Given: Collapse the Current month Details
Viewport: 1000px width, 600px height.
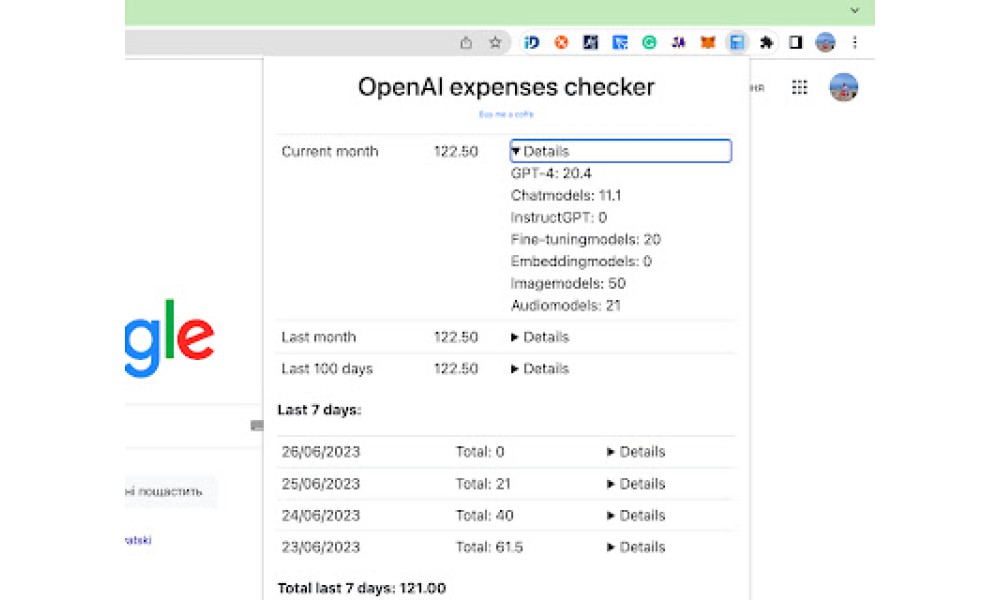Looking at the screenshot, I should [x=621, y=151].
